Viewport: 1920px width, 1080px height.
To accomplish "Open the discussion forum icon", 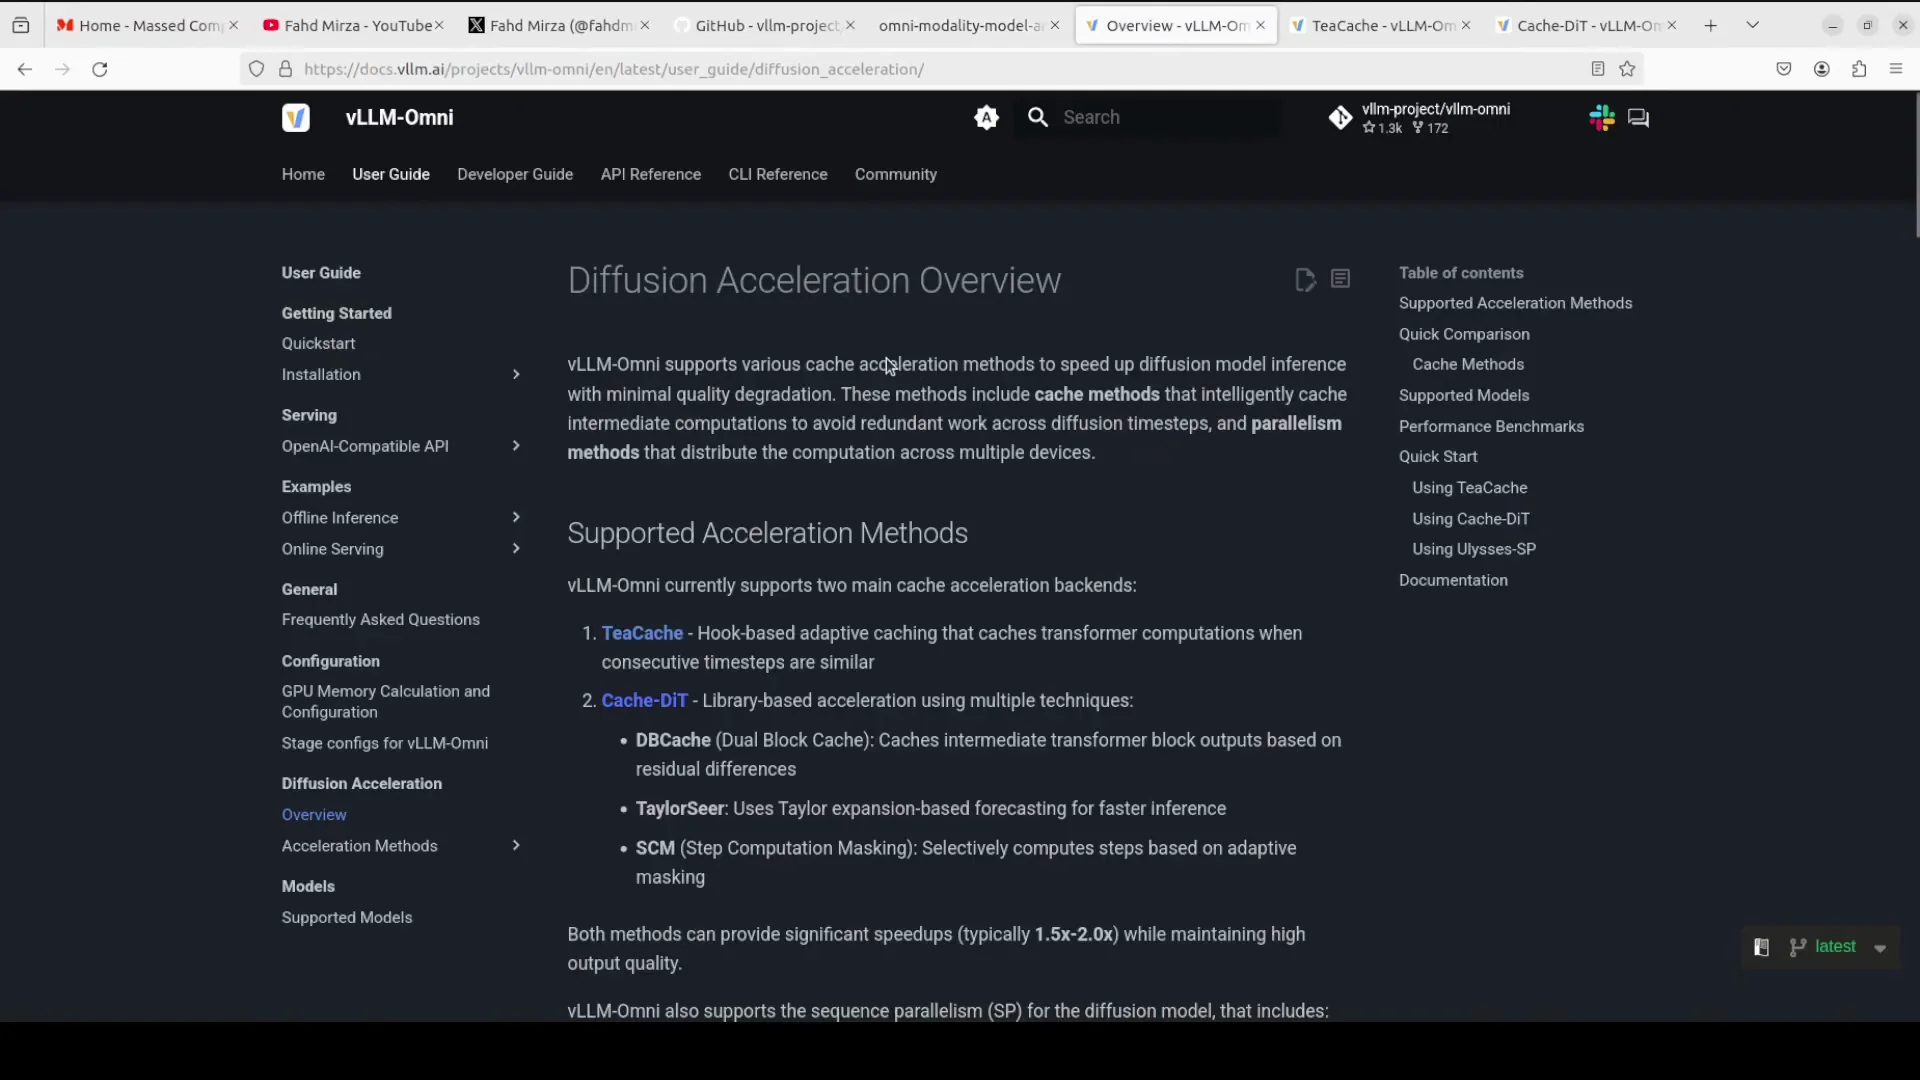I will [x=1638, y=118].
